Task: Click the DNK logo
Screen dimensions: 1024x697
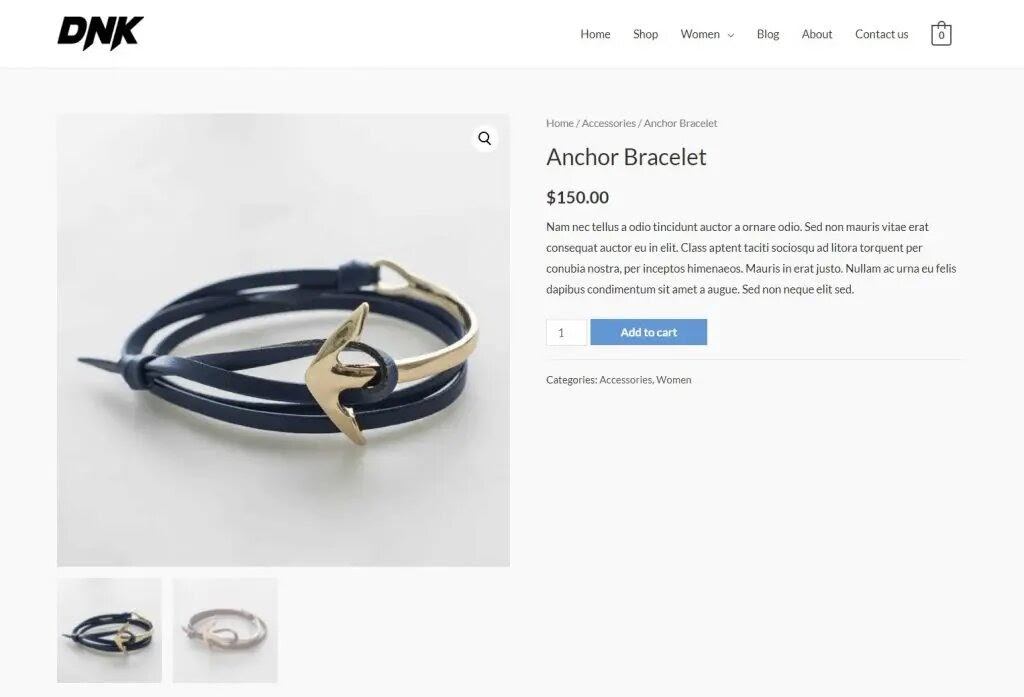Action: tap(101, 33)
